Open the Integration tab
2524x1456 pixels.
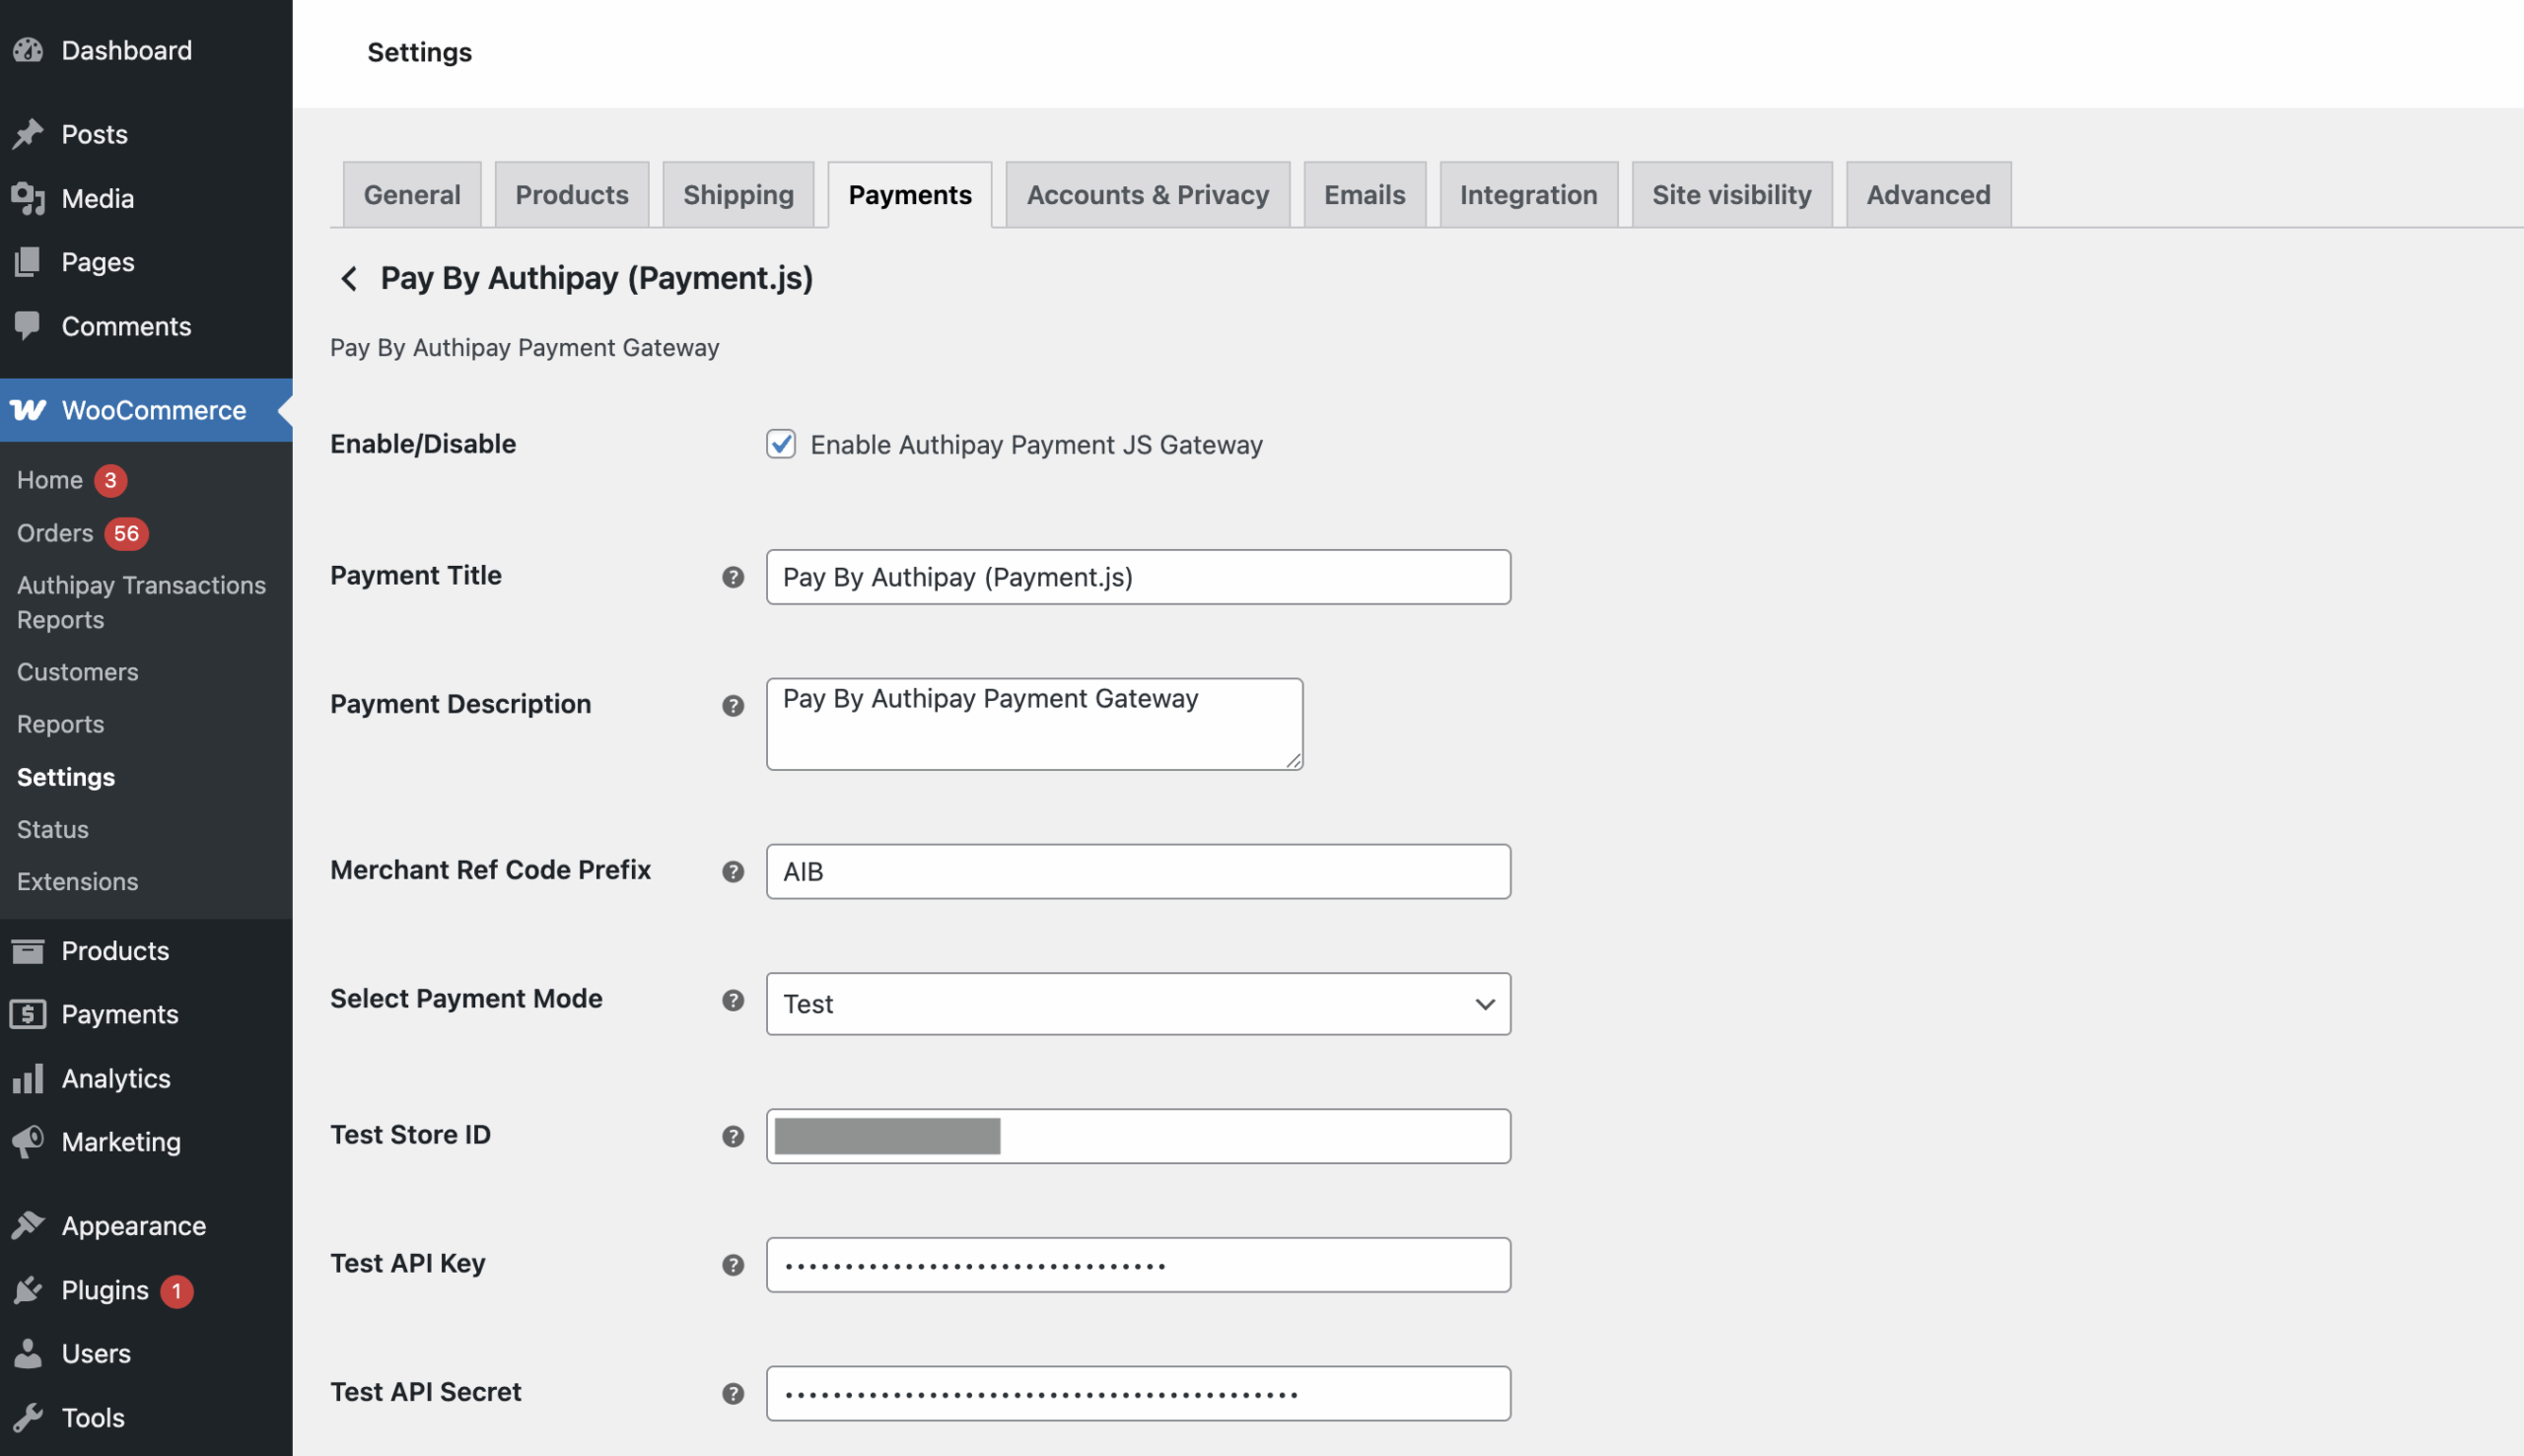pos(1528,194)
